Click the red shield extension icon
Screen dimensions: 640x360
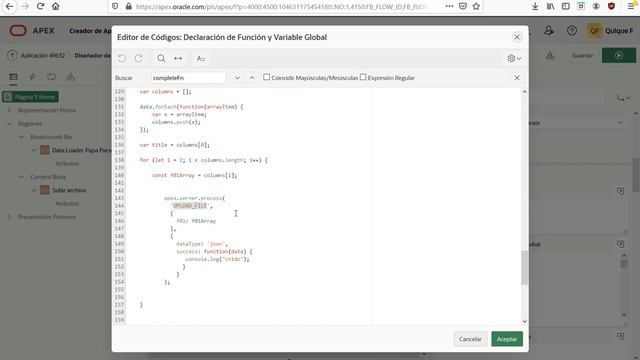click(x=611, y=7)
